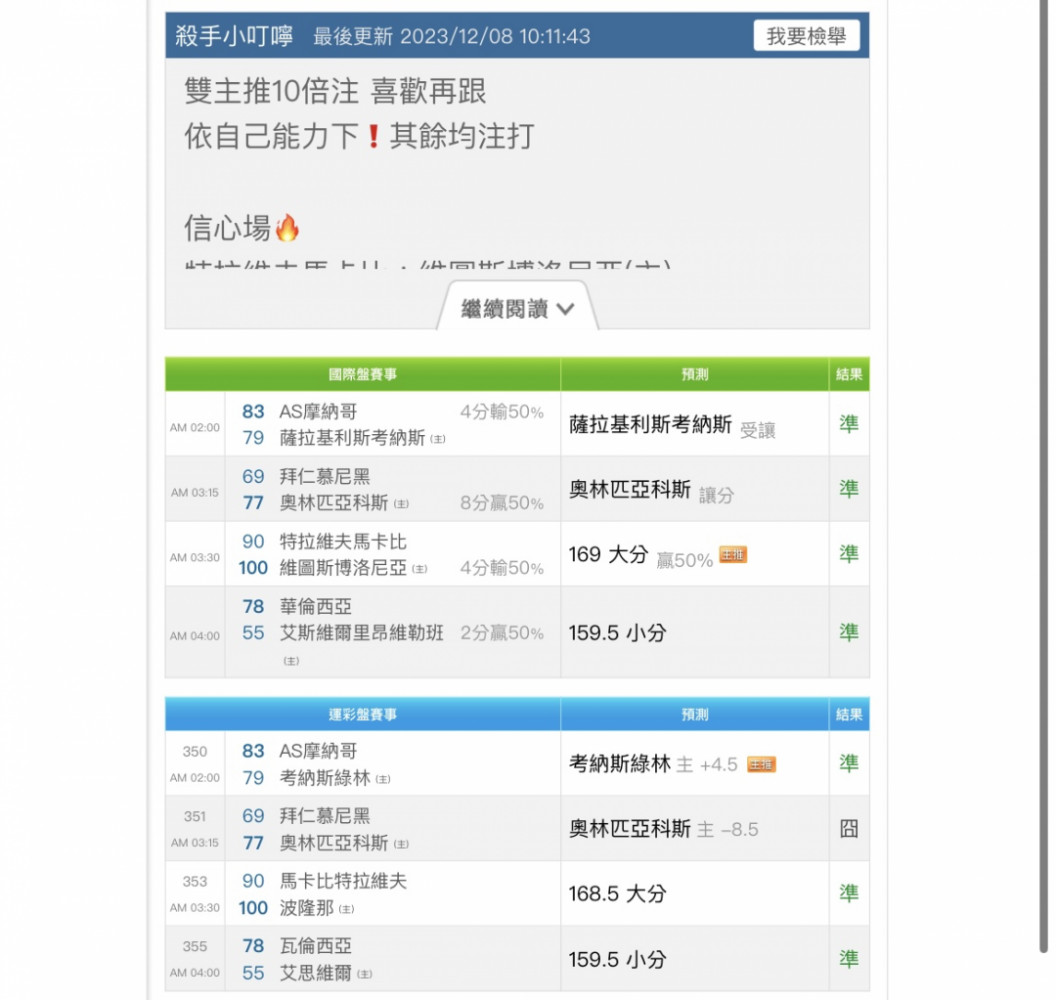This screenshot has width=1056, height=1000.
Task: Select home team 考納斯綠林 under match 350
Action: pyautogui.click(x=325, y=778)
